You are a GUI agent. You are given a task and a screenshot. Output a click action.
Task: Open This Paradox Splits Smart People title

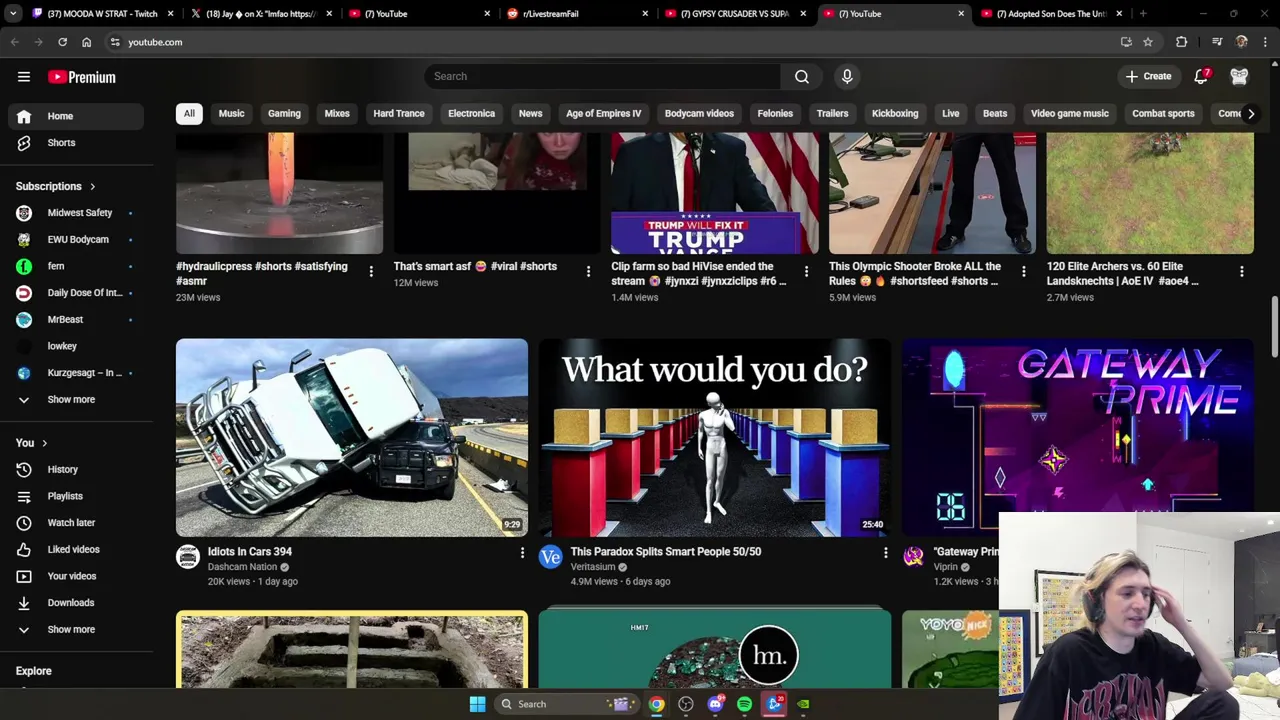[666, 552]
